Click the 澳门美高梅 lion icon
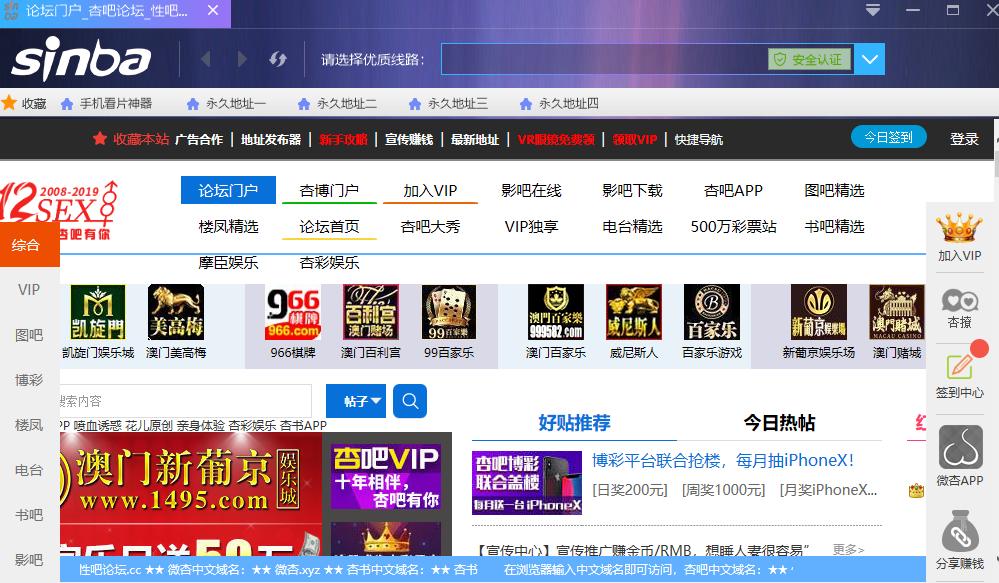The height and width of the screenshot is (583, 999). 176,312
